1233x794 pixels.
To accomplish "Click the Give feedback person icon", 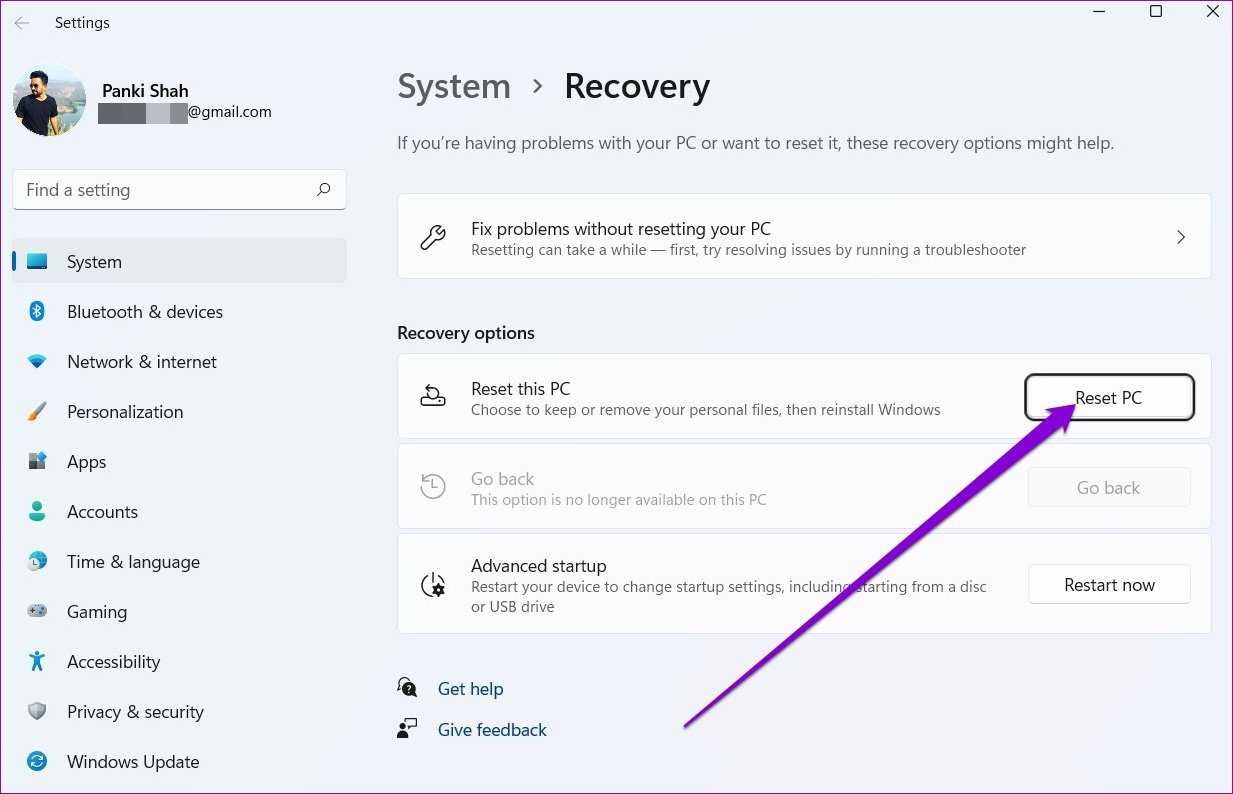I will pos(407,729).
